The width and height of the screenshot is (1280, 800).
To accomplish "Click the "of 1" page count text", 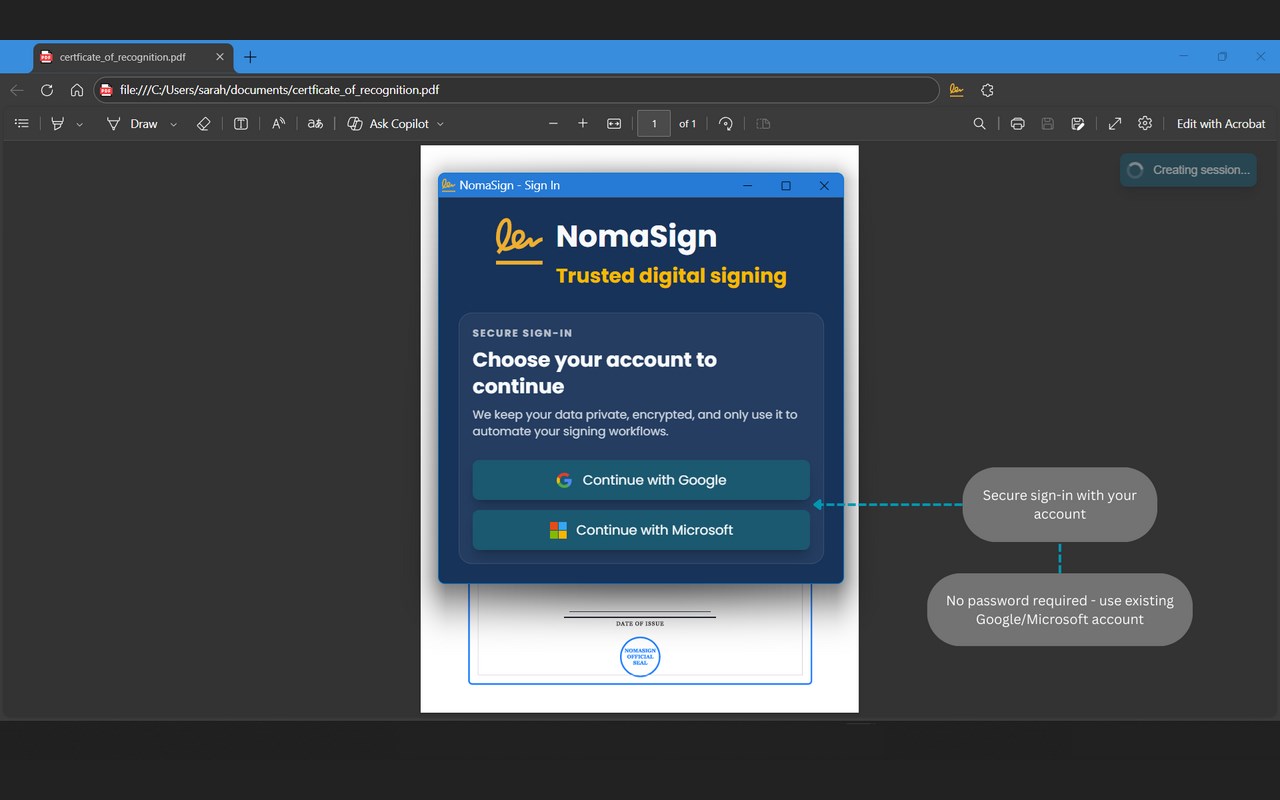I will click(x=688, y=124).
